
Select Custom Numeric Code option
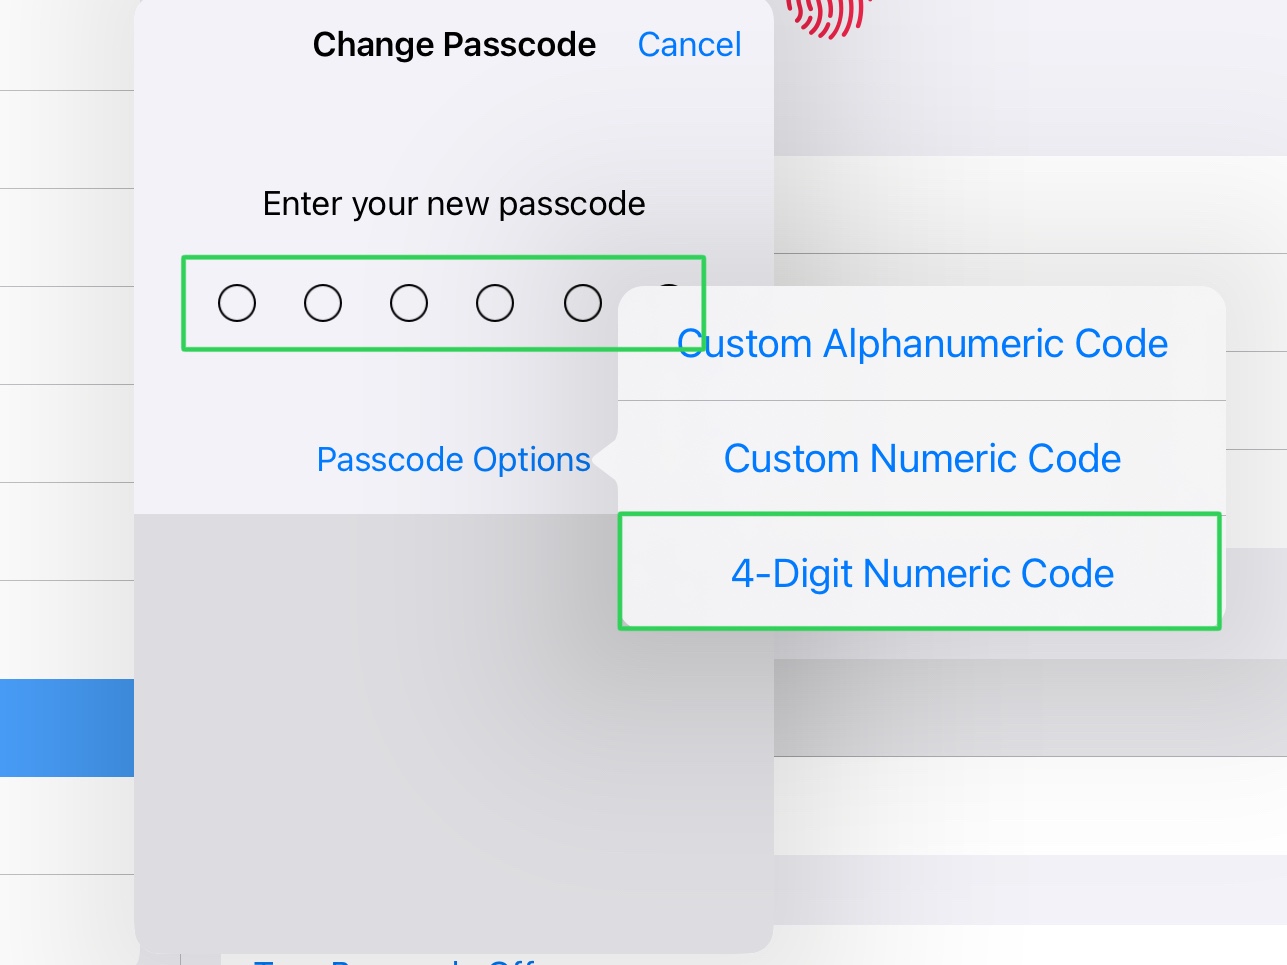[921, 458]
